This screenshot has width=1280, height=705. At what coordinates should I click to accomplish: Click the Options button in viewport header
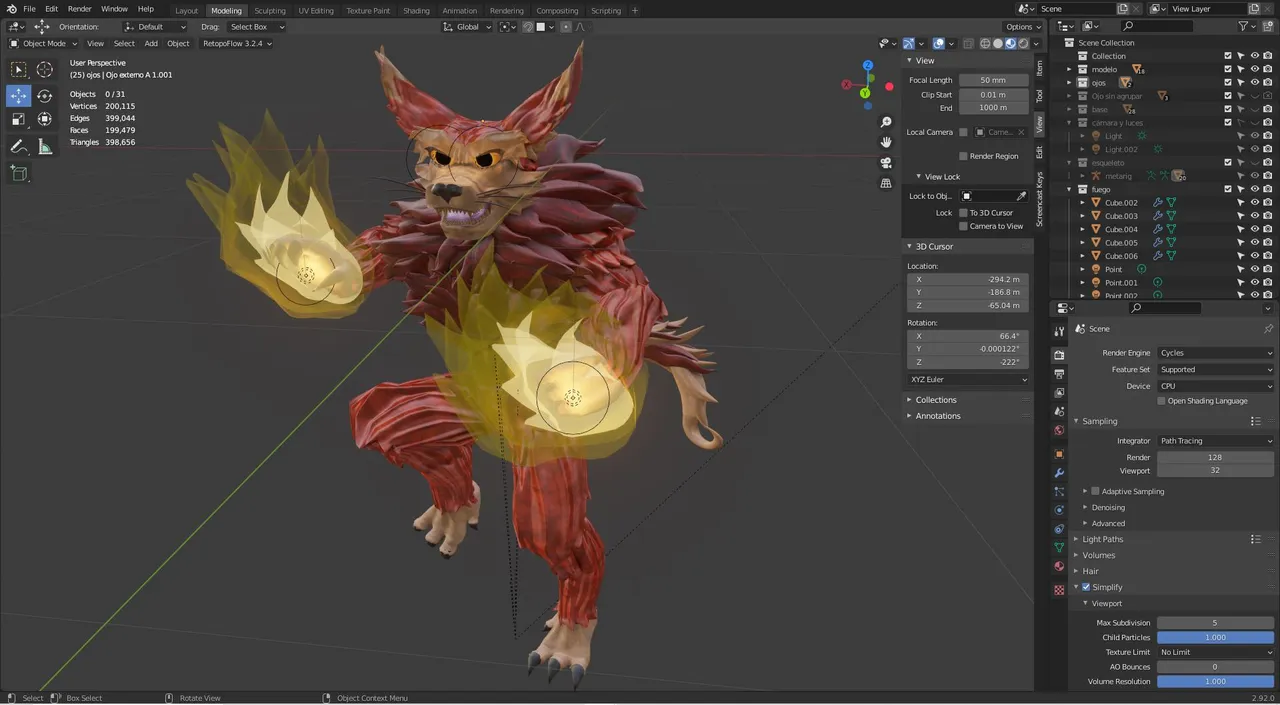pos(1023,27)
